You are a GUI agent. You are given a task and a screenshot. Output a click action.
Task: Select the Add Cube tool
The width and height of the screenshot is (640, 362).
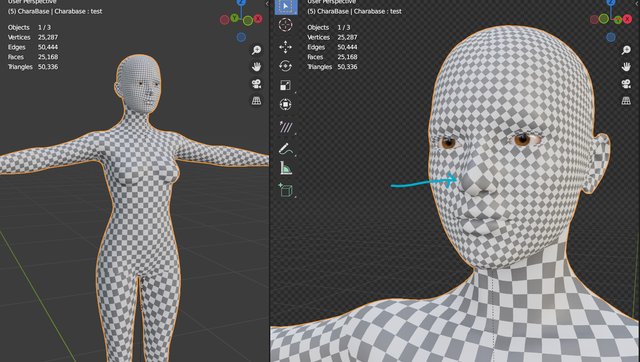(285, 190)
